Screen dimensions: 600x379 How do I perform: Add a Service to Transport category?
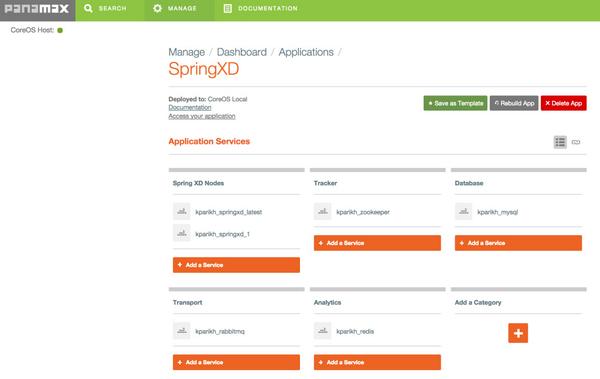[x=236, y=362]
